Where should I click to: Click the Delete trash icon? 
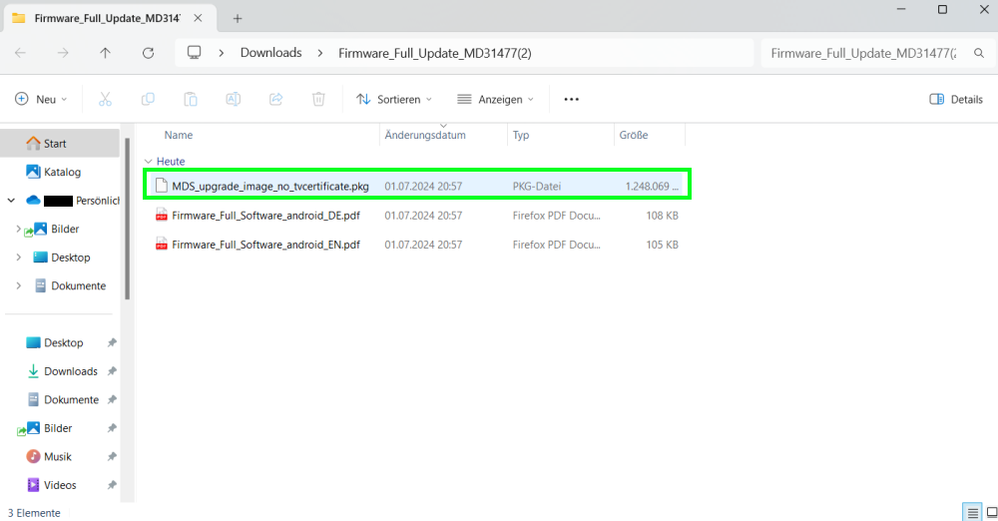click(318, 99)
